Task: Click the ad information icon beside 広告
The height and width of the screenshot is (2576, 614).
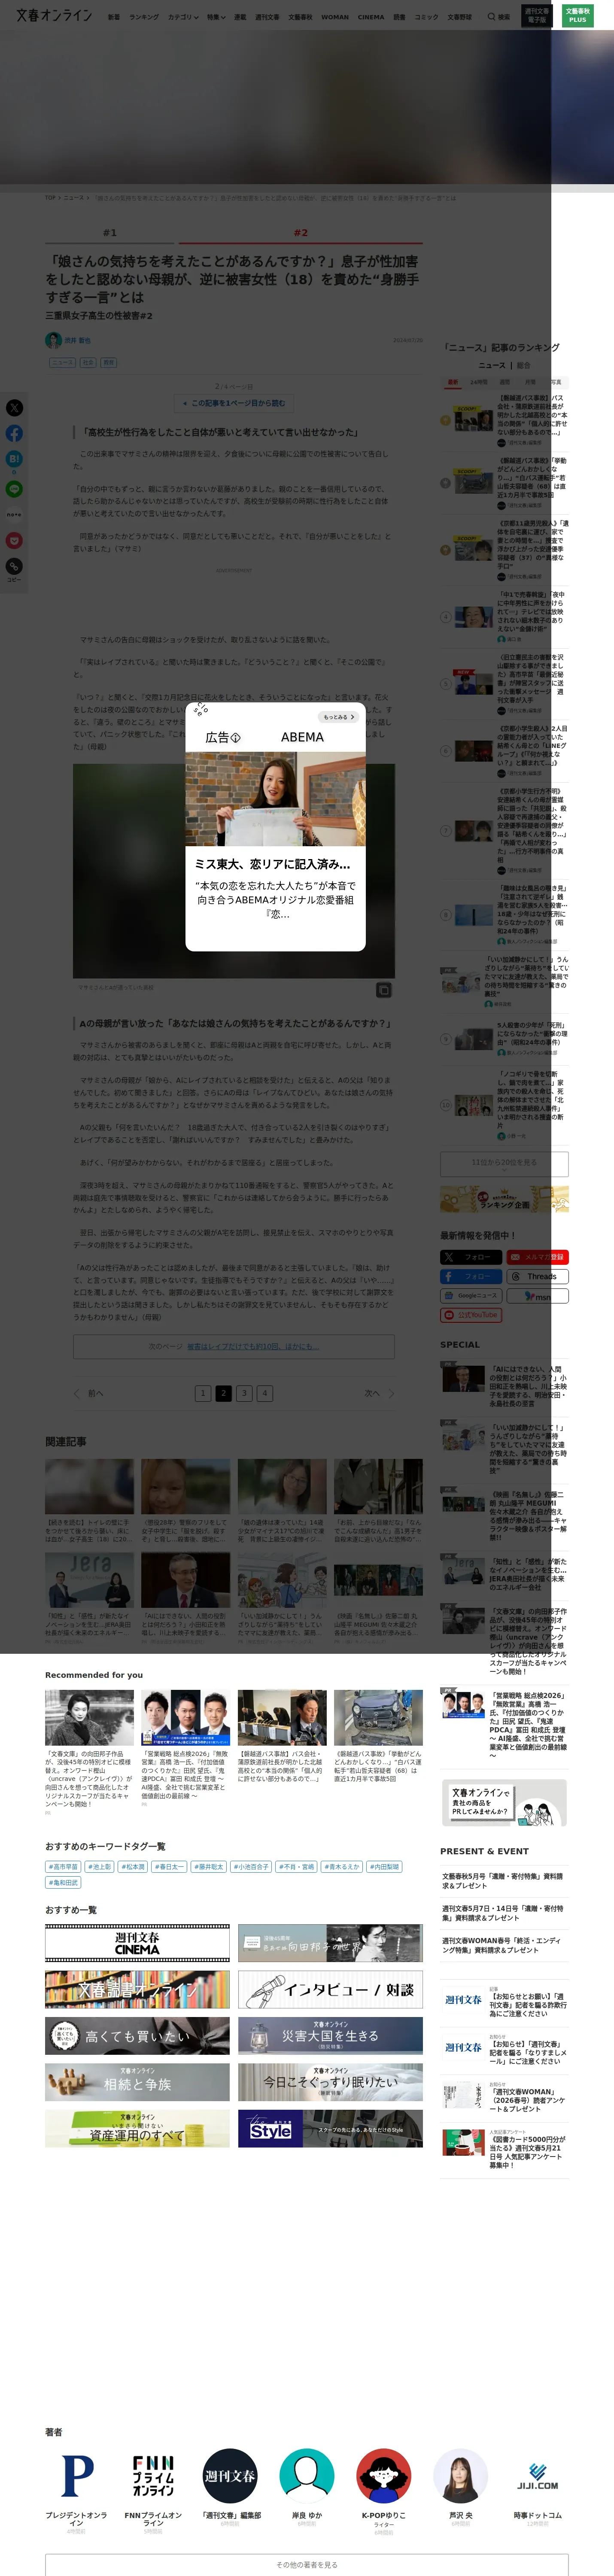Action: [236, 738]
